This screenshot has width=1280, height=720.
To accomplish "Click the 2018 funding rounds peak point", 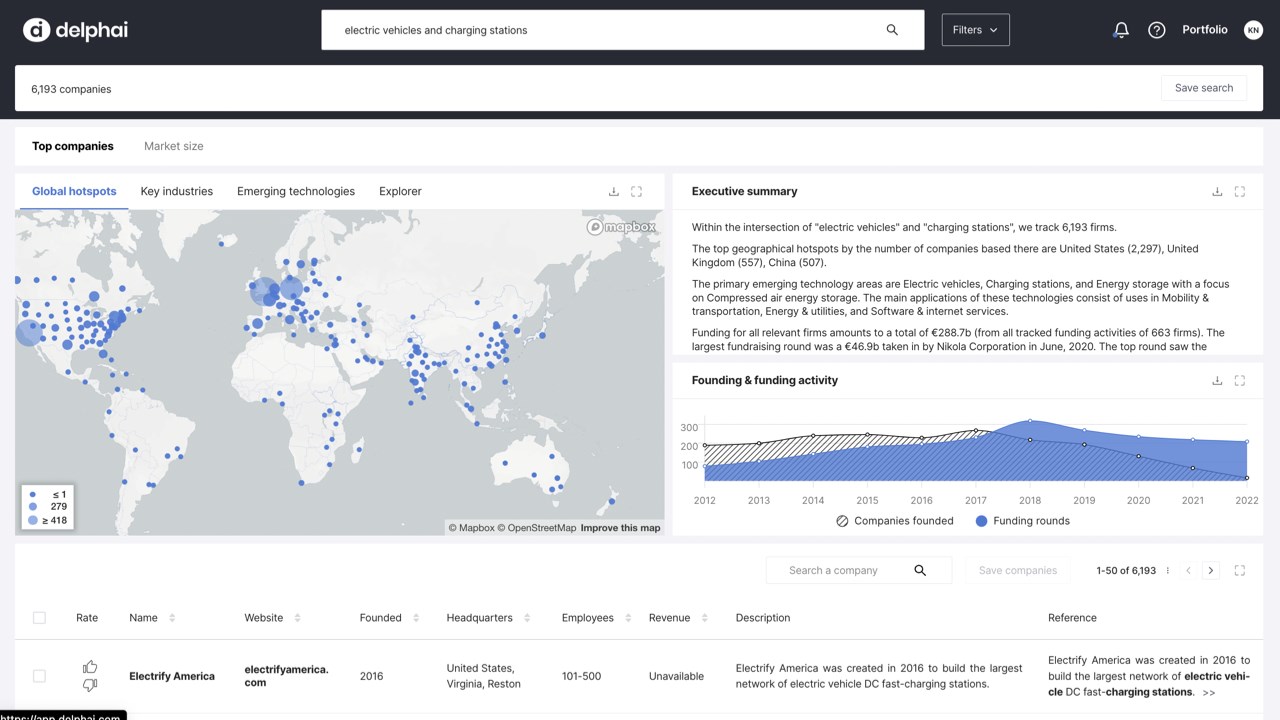I will coord(1030,421).
